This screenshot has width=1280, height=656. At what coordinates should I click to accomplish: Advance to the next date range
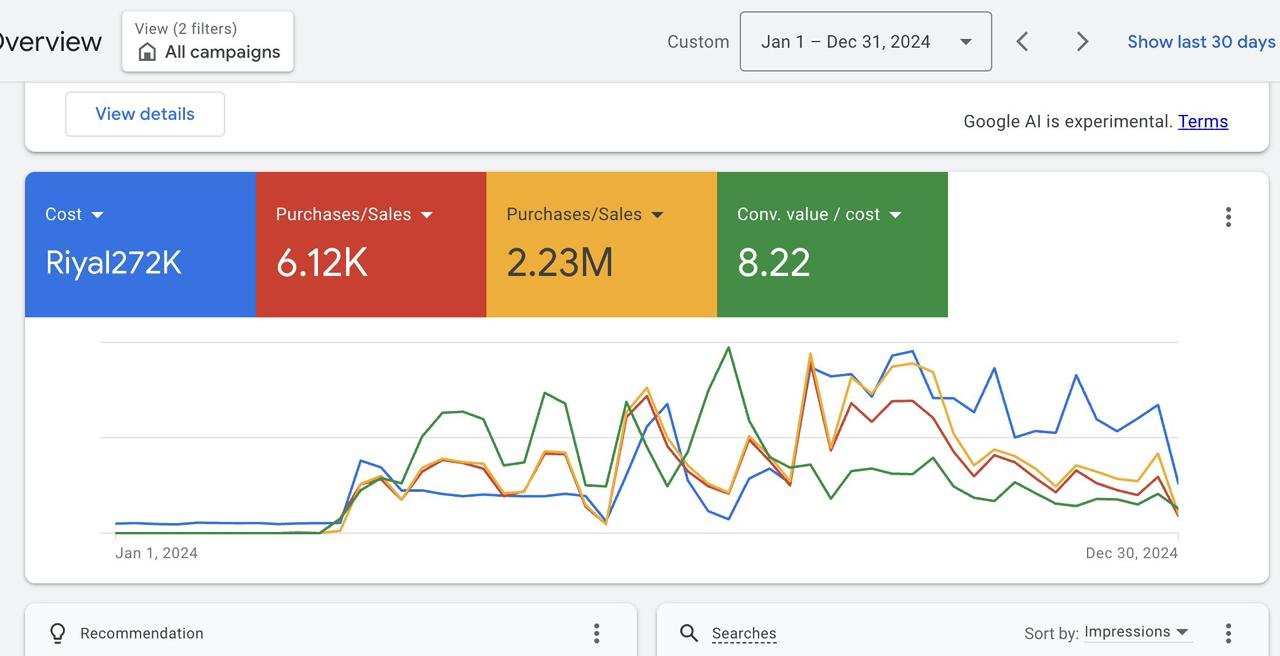click(1082, 41)
